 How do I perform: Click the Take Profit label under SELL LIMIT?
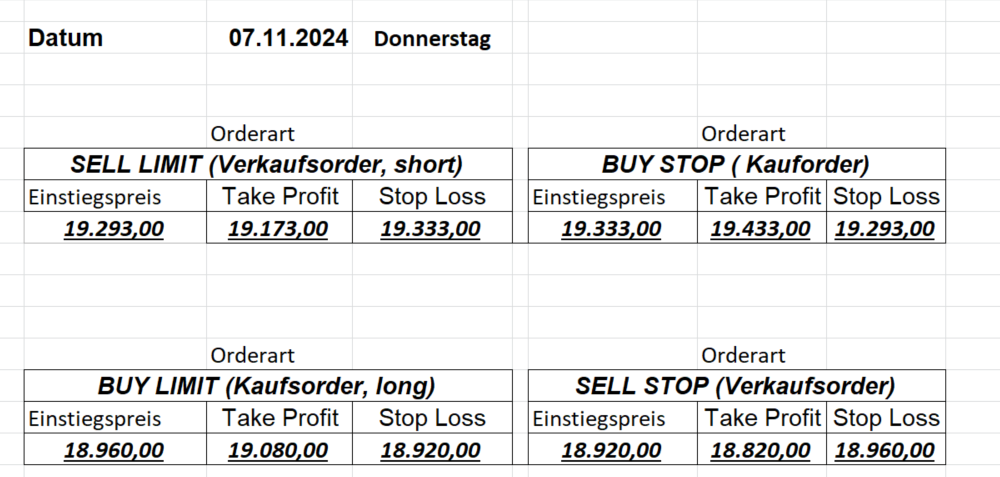tap(280, 196)
